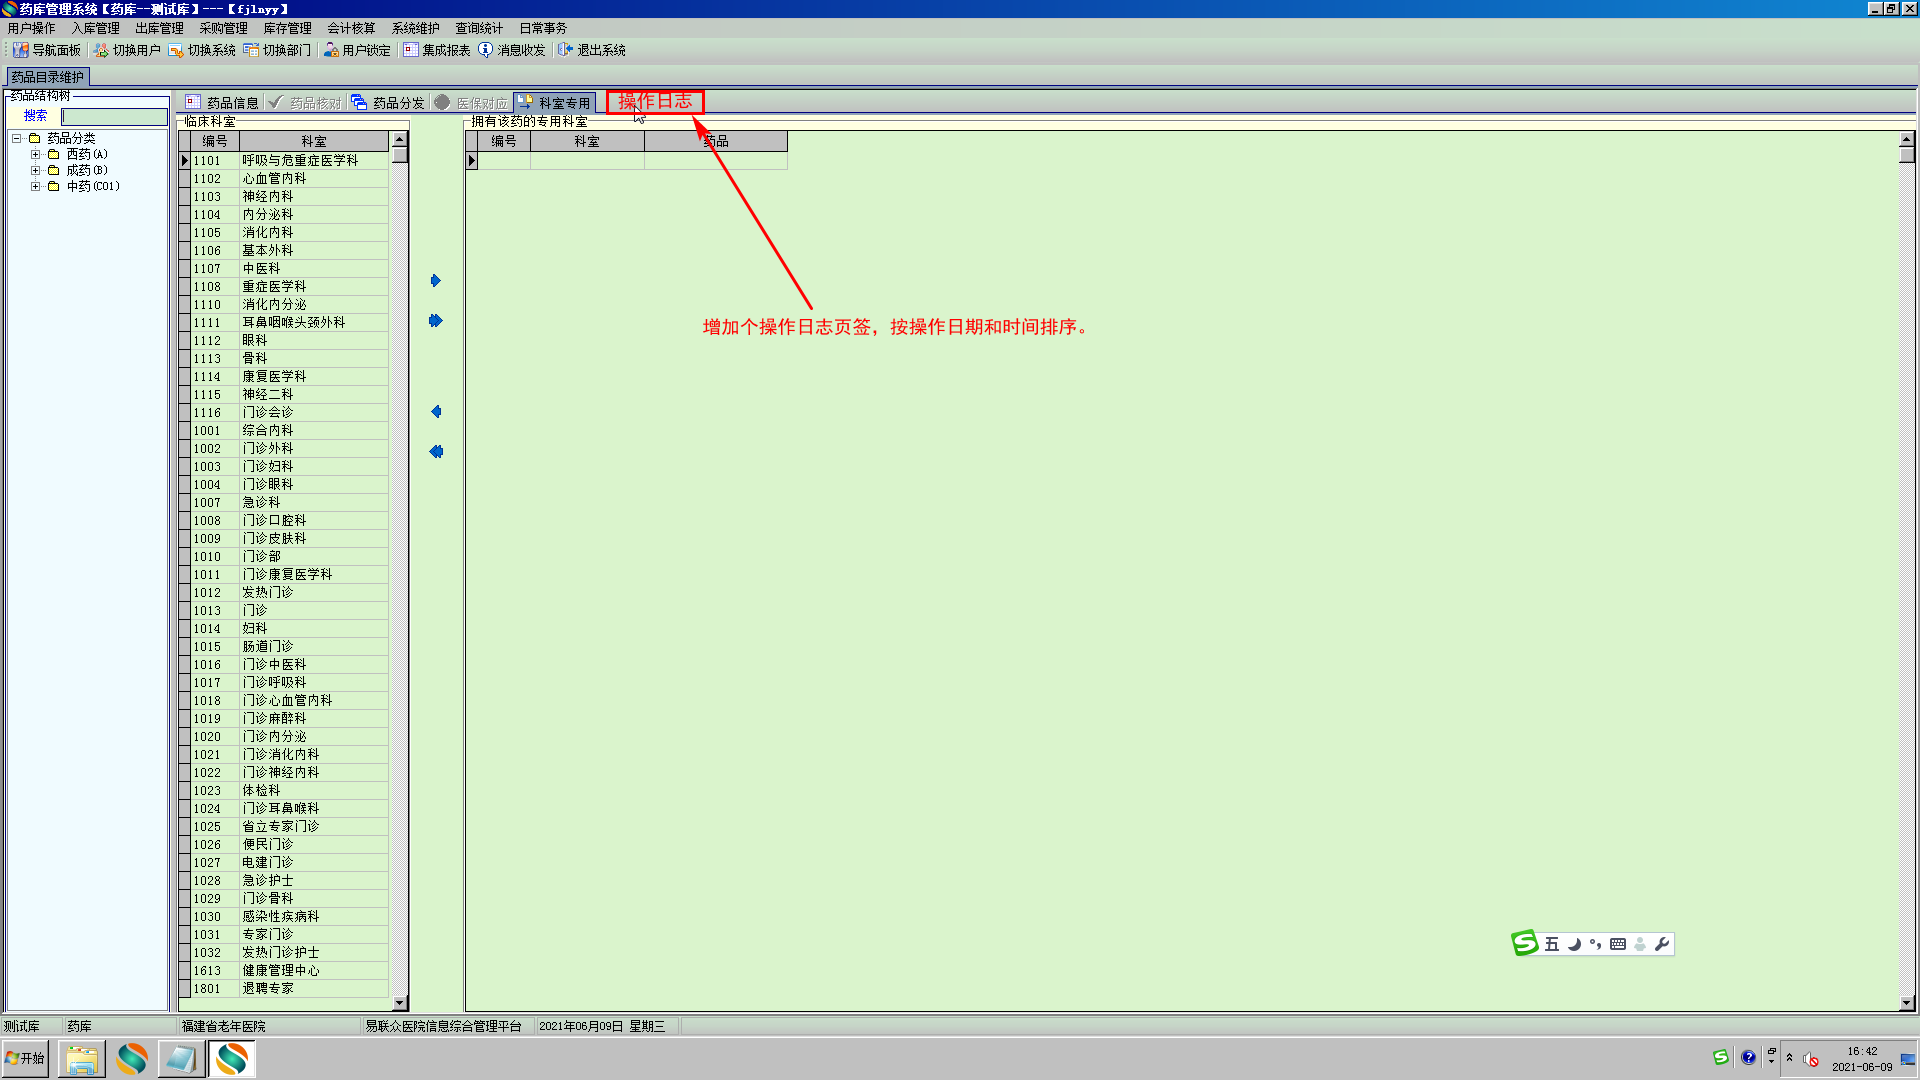Click the search input field
Screen dimensions: 1920x1080
point(114,117)
